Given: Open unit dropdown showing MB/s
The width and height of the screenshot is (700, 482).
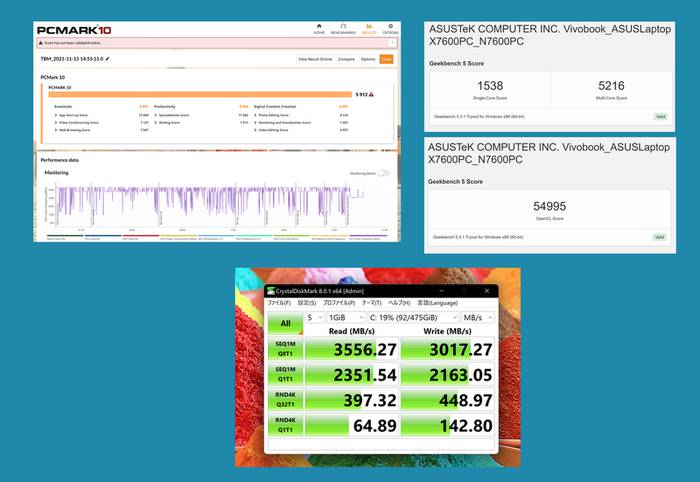Looking at the screenshot, I should pos(478,317).
